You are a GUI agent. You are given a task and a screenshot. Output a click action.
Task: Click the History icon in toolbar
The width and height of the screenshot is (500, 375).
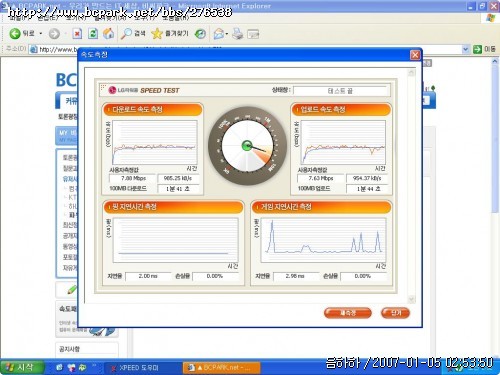click(200, 34)
